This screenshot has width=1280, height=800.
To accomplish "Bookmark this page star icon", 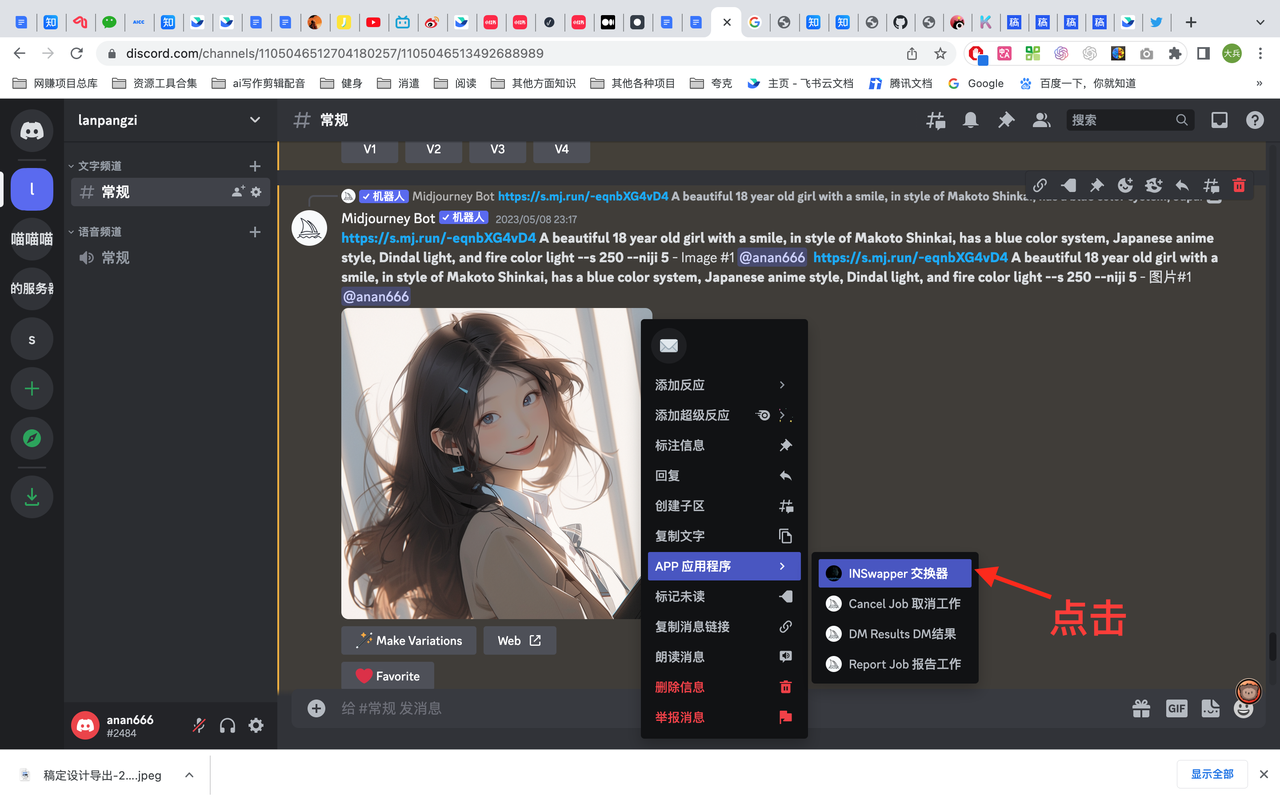I will click(x=940, y=53).
